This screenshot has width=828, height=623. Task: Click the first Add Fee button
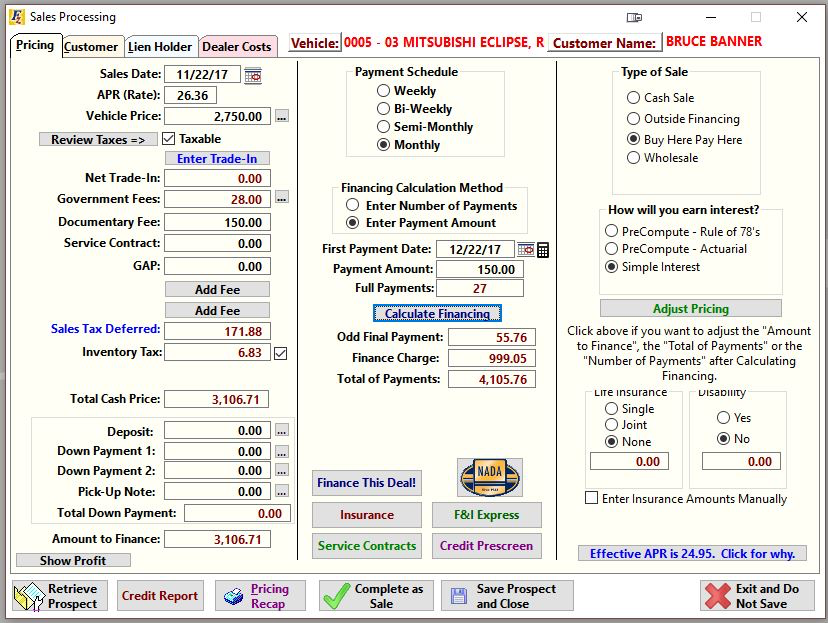(x=217, y=290)
